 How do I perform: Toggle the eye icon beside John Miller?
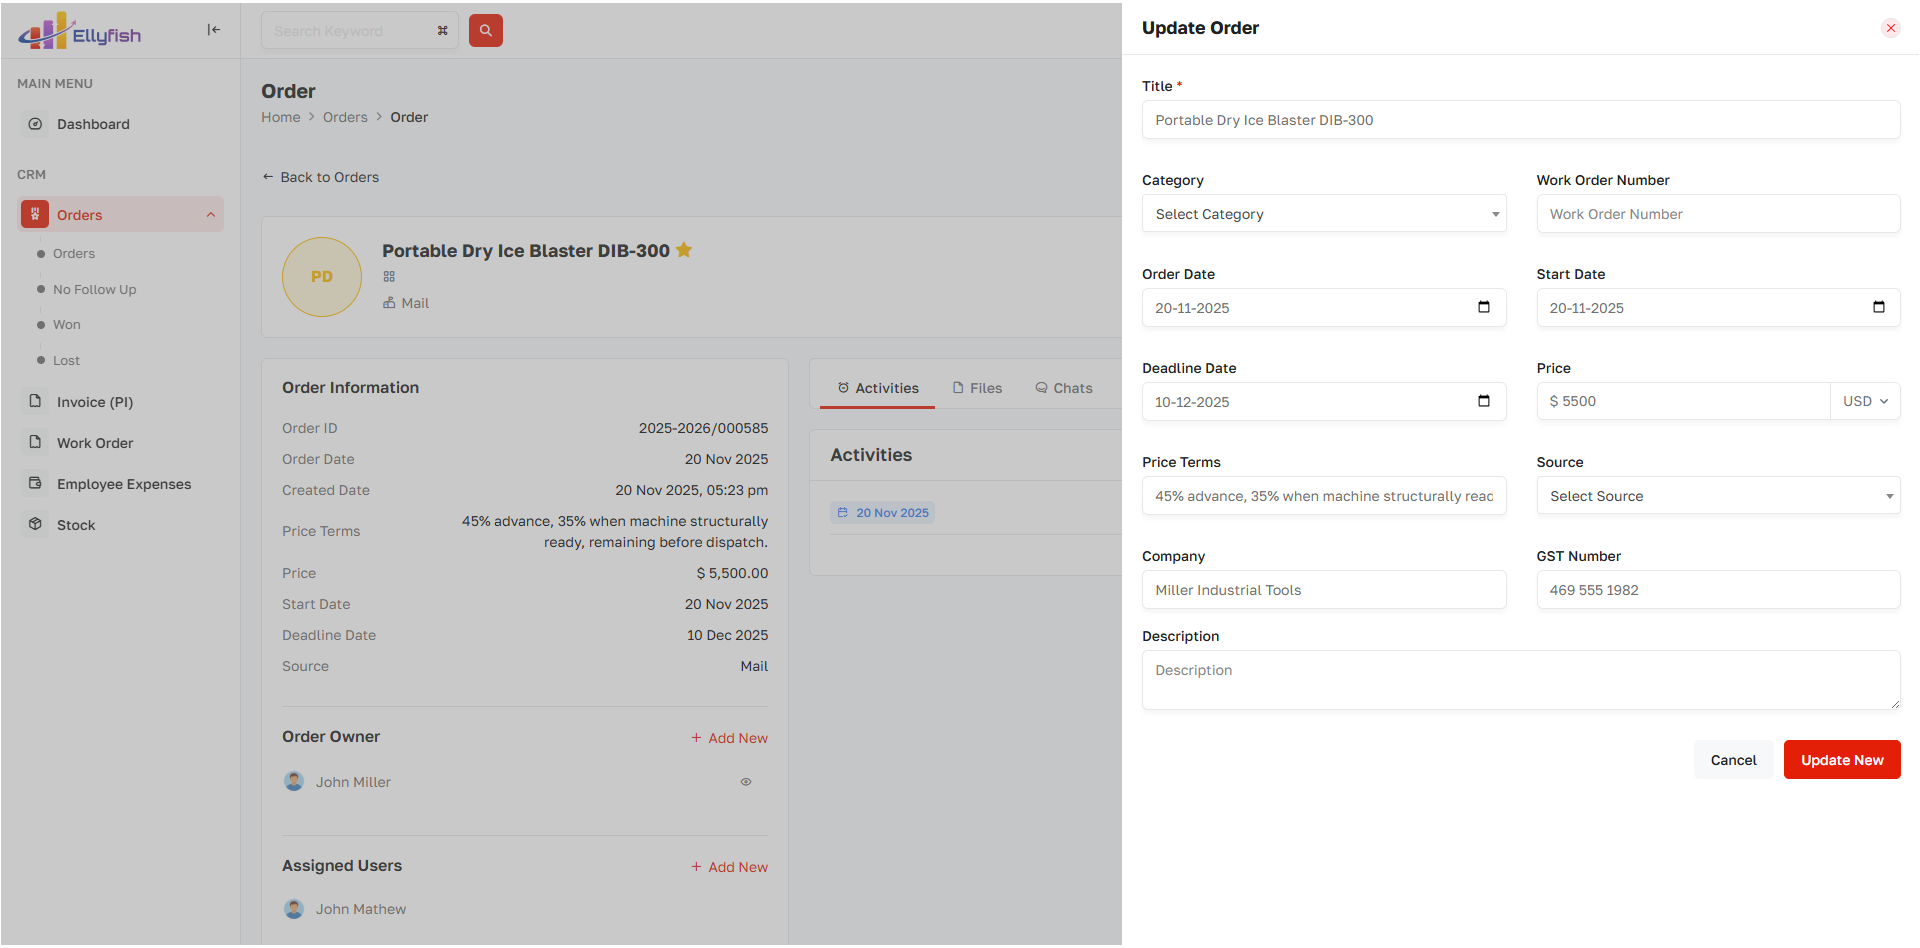coord(746,782)
